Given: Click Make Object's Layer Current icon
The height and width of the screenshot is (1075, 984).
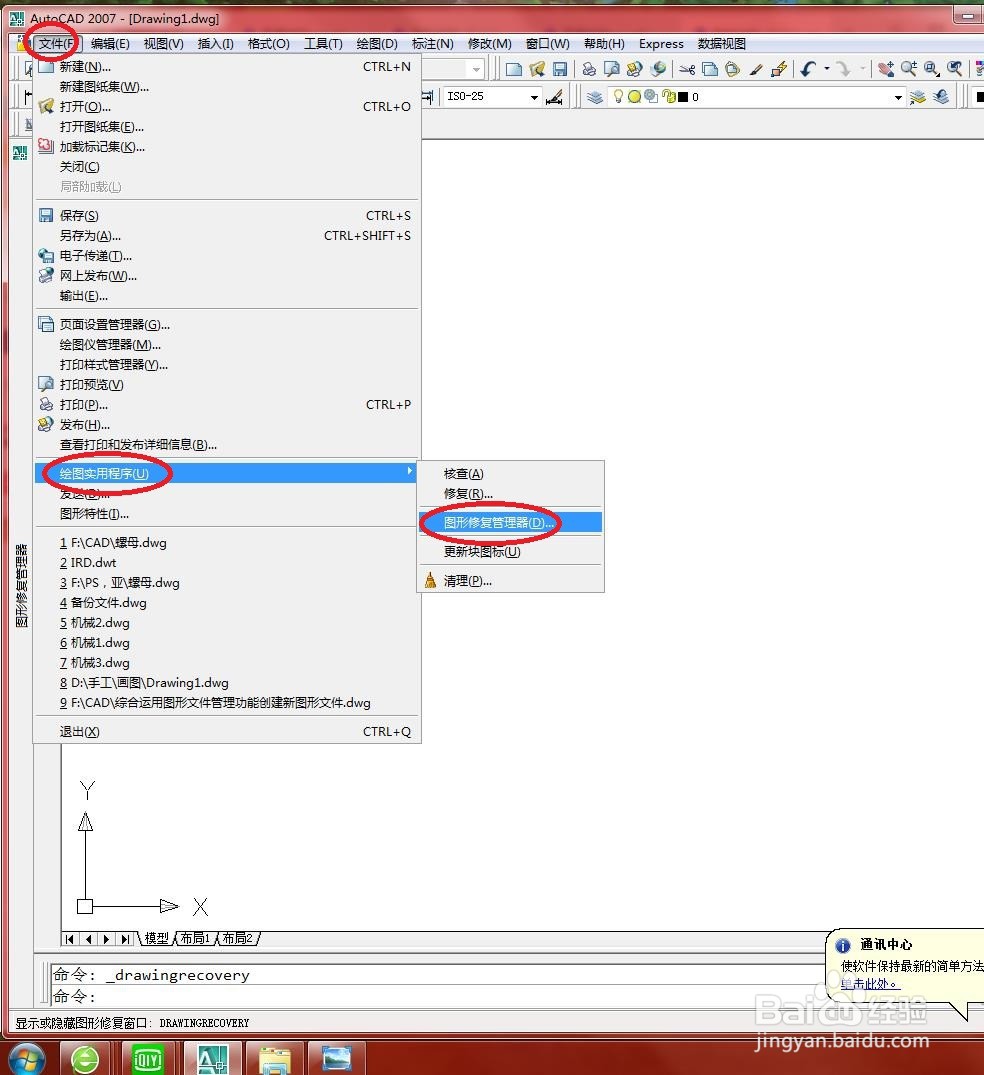Looking at the screenshot, I should [x=917, y=97].
